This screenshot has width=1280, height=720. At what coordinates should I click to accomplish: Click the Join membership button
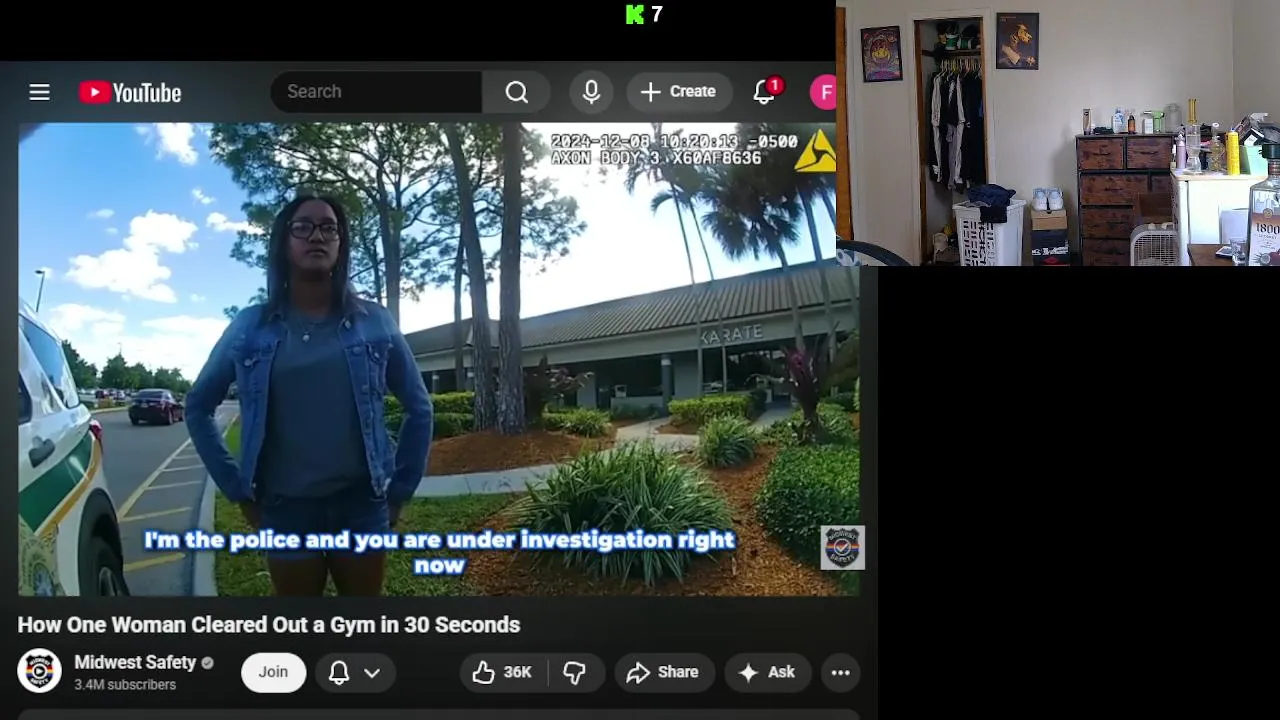tap(273, 672)
